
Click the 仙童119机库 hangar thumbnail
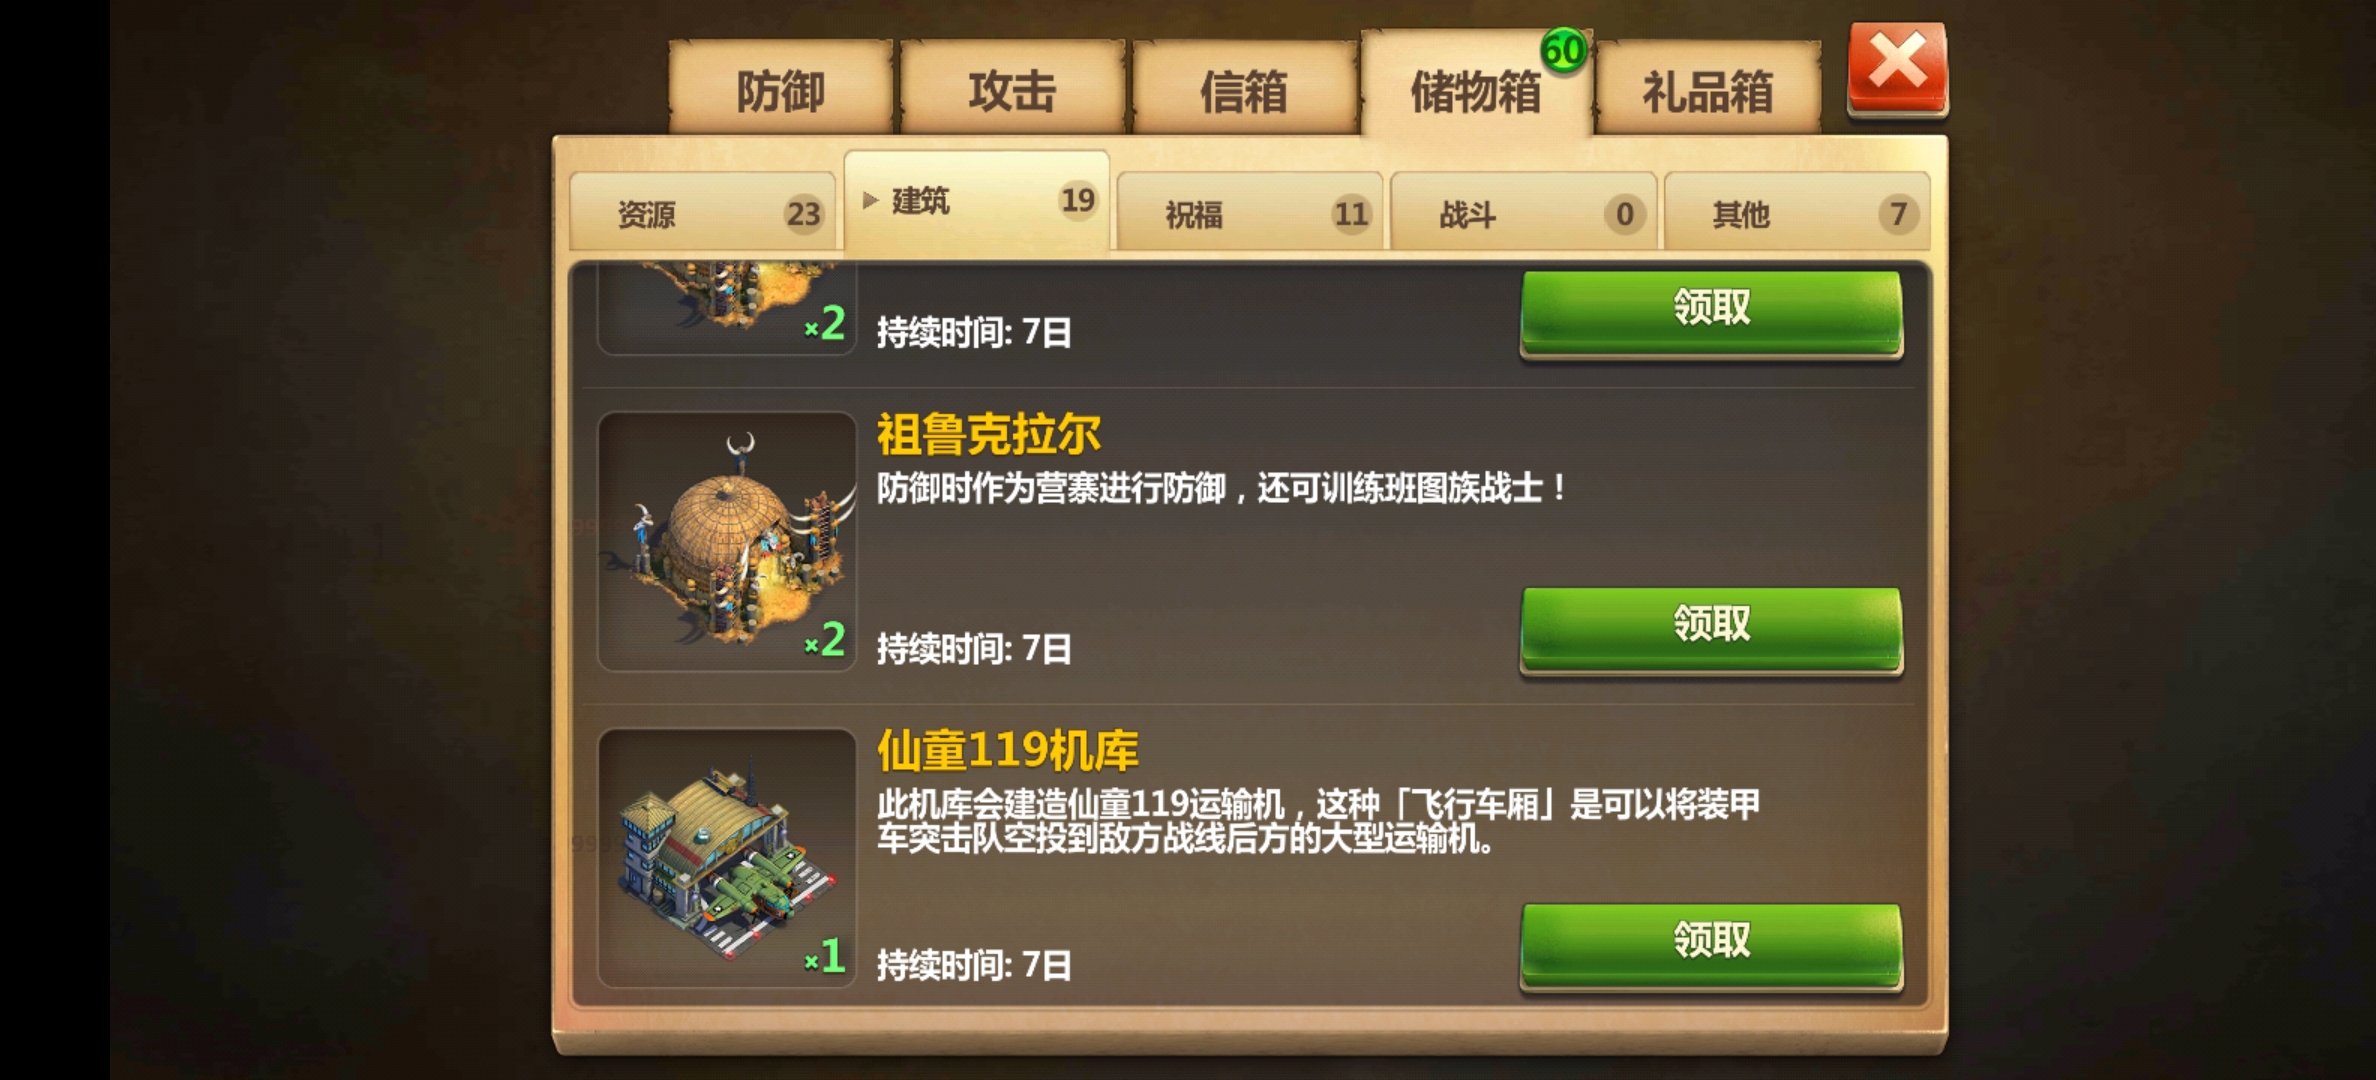(727, 858)
